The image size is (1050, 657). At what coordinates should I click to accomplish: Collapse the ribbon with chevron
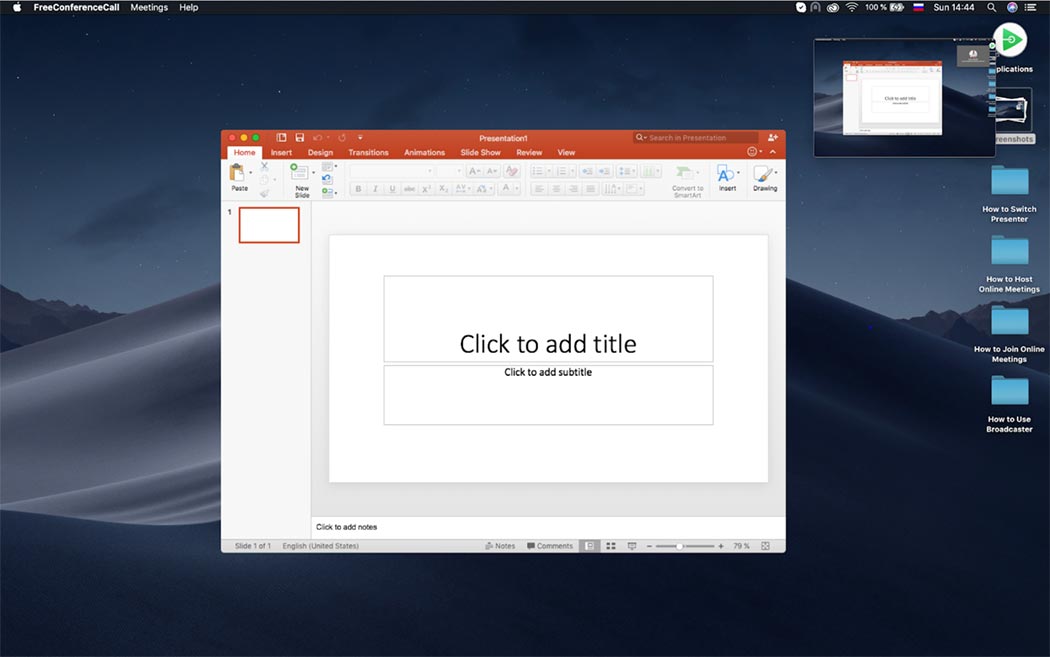(x=772, y=152)
